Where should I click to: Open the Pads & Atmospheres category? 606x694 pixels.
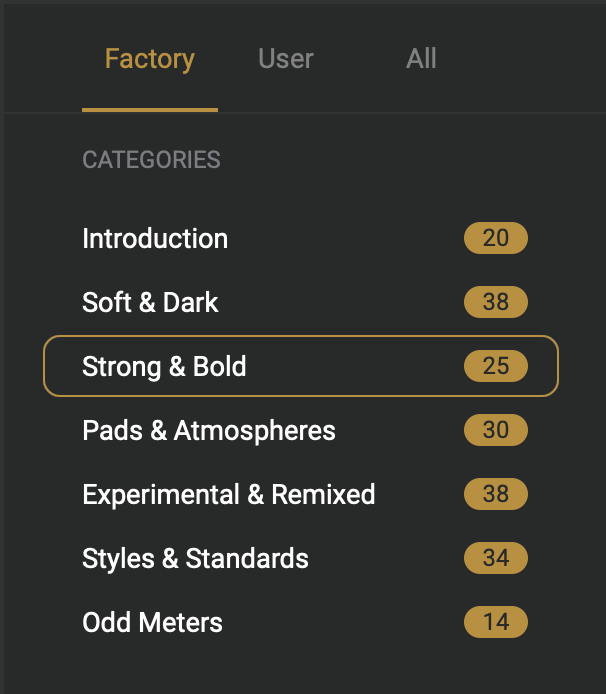[x=209, y=430]
